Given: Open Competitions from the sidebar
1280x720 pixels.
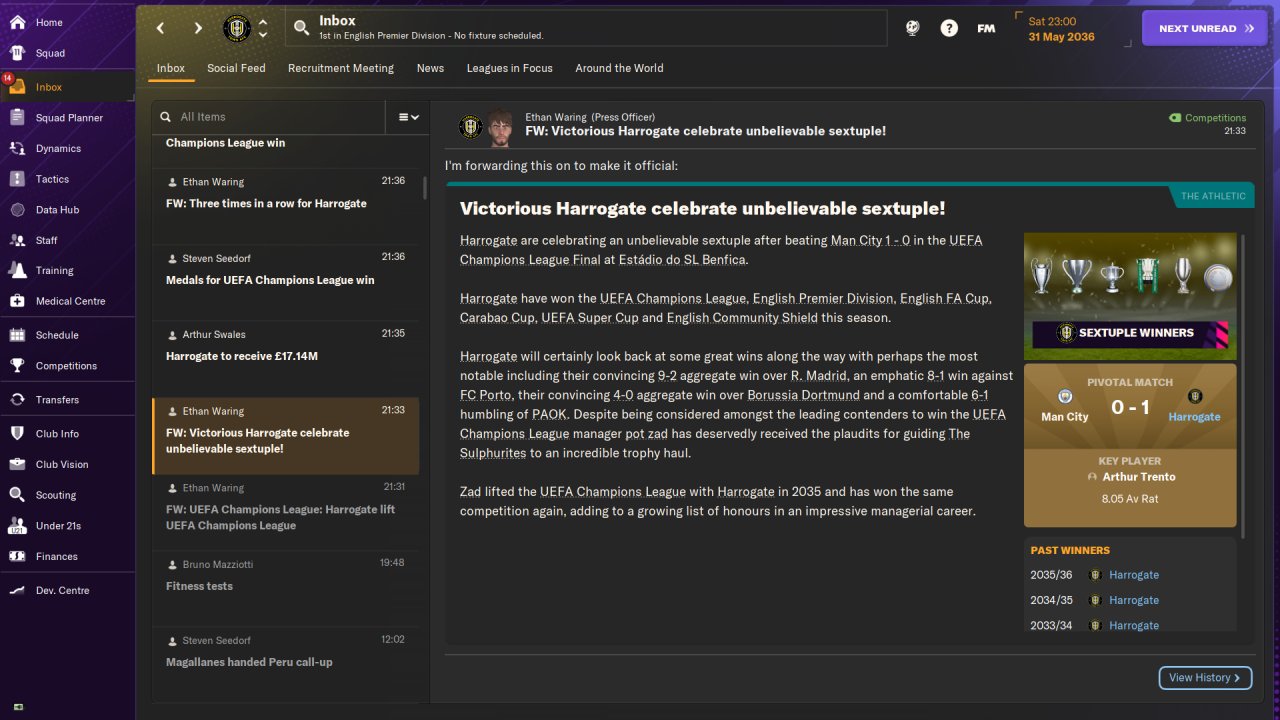Looking at the screenshot, I should [67, 366].
